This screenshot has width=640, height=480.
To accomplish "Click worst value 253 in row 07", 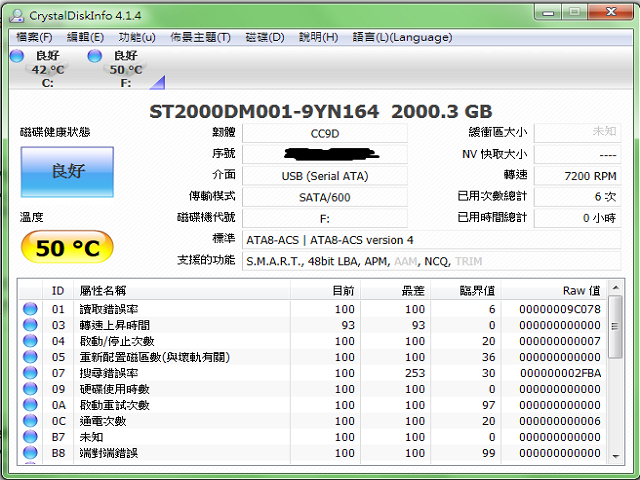I will tap(415, 373).
